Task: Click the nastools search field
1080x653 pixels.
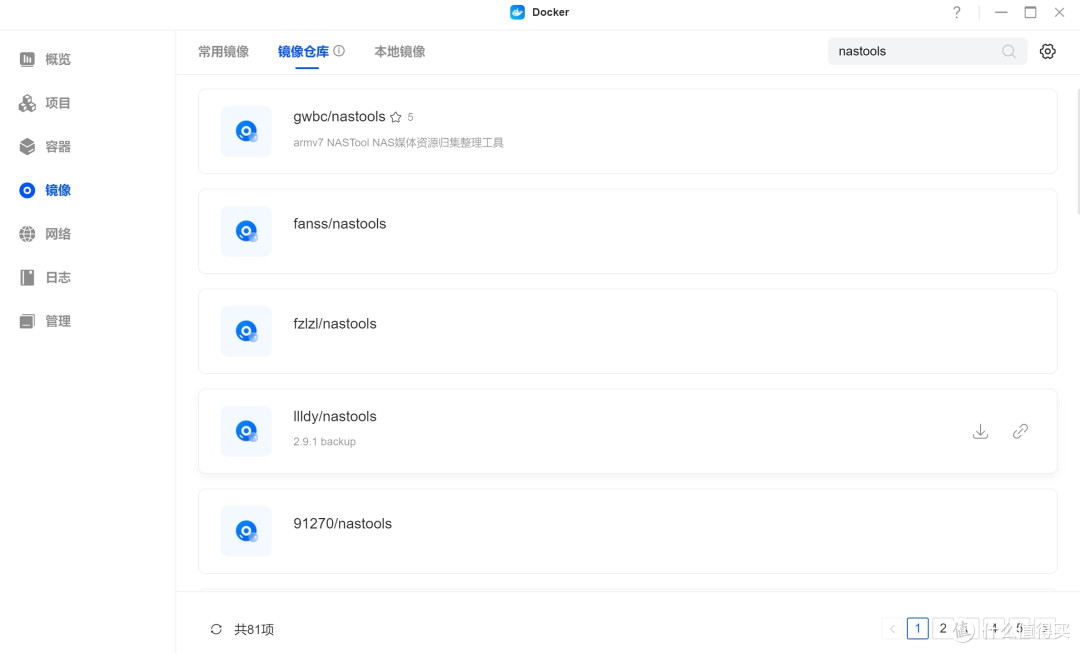Action: coord(927,52)
